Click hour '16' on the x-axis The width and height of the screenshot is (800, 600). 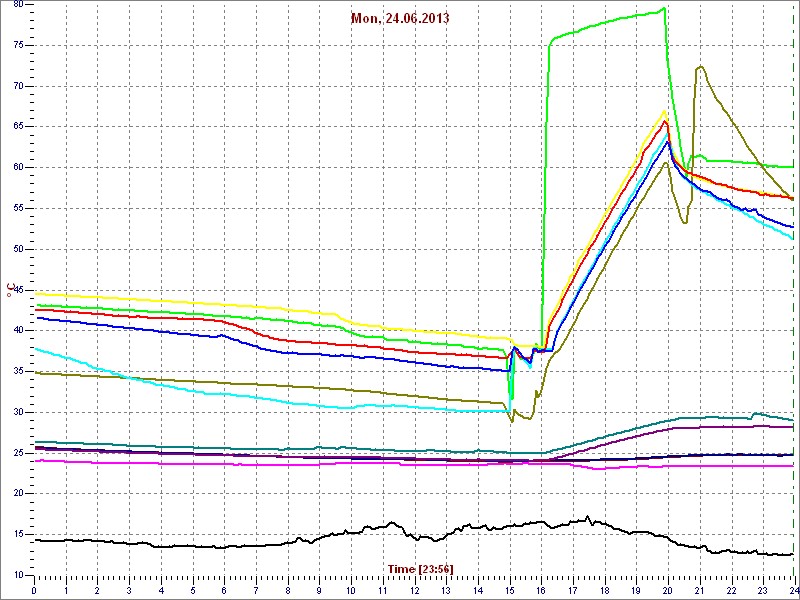click(540, 589)
